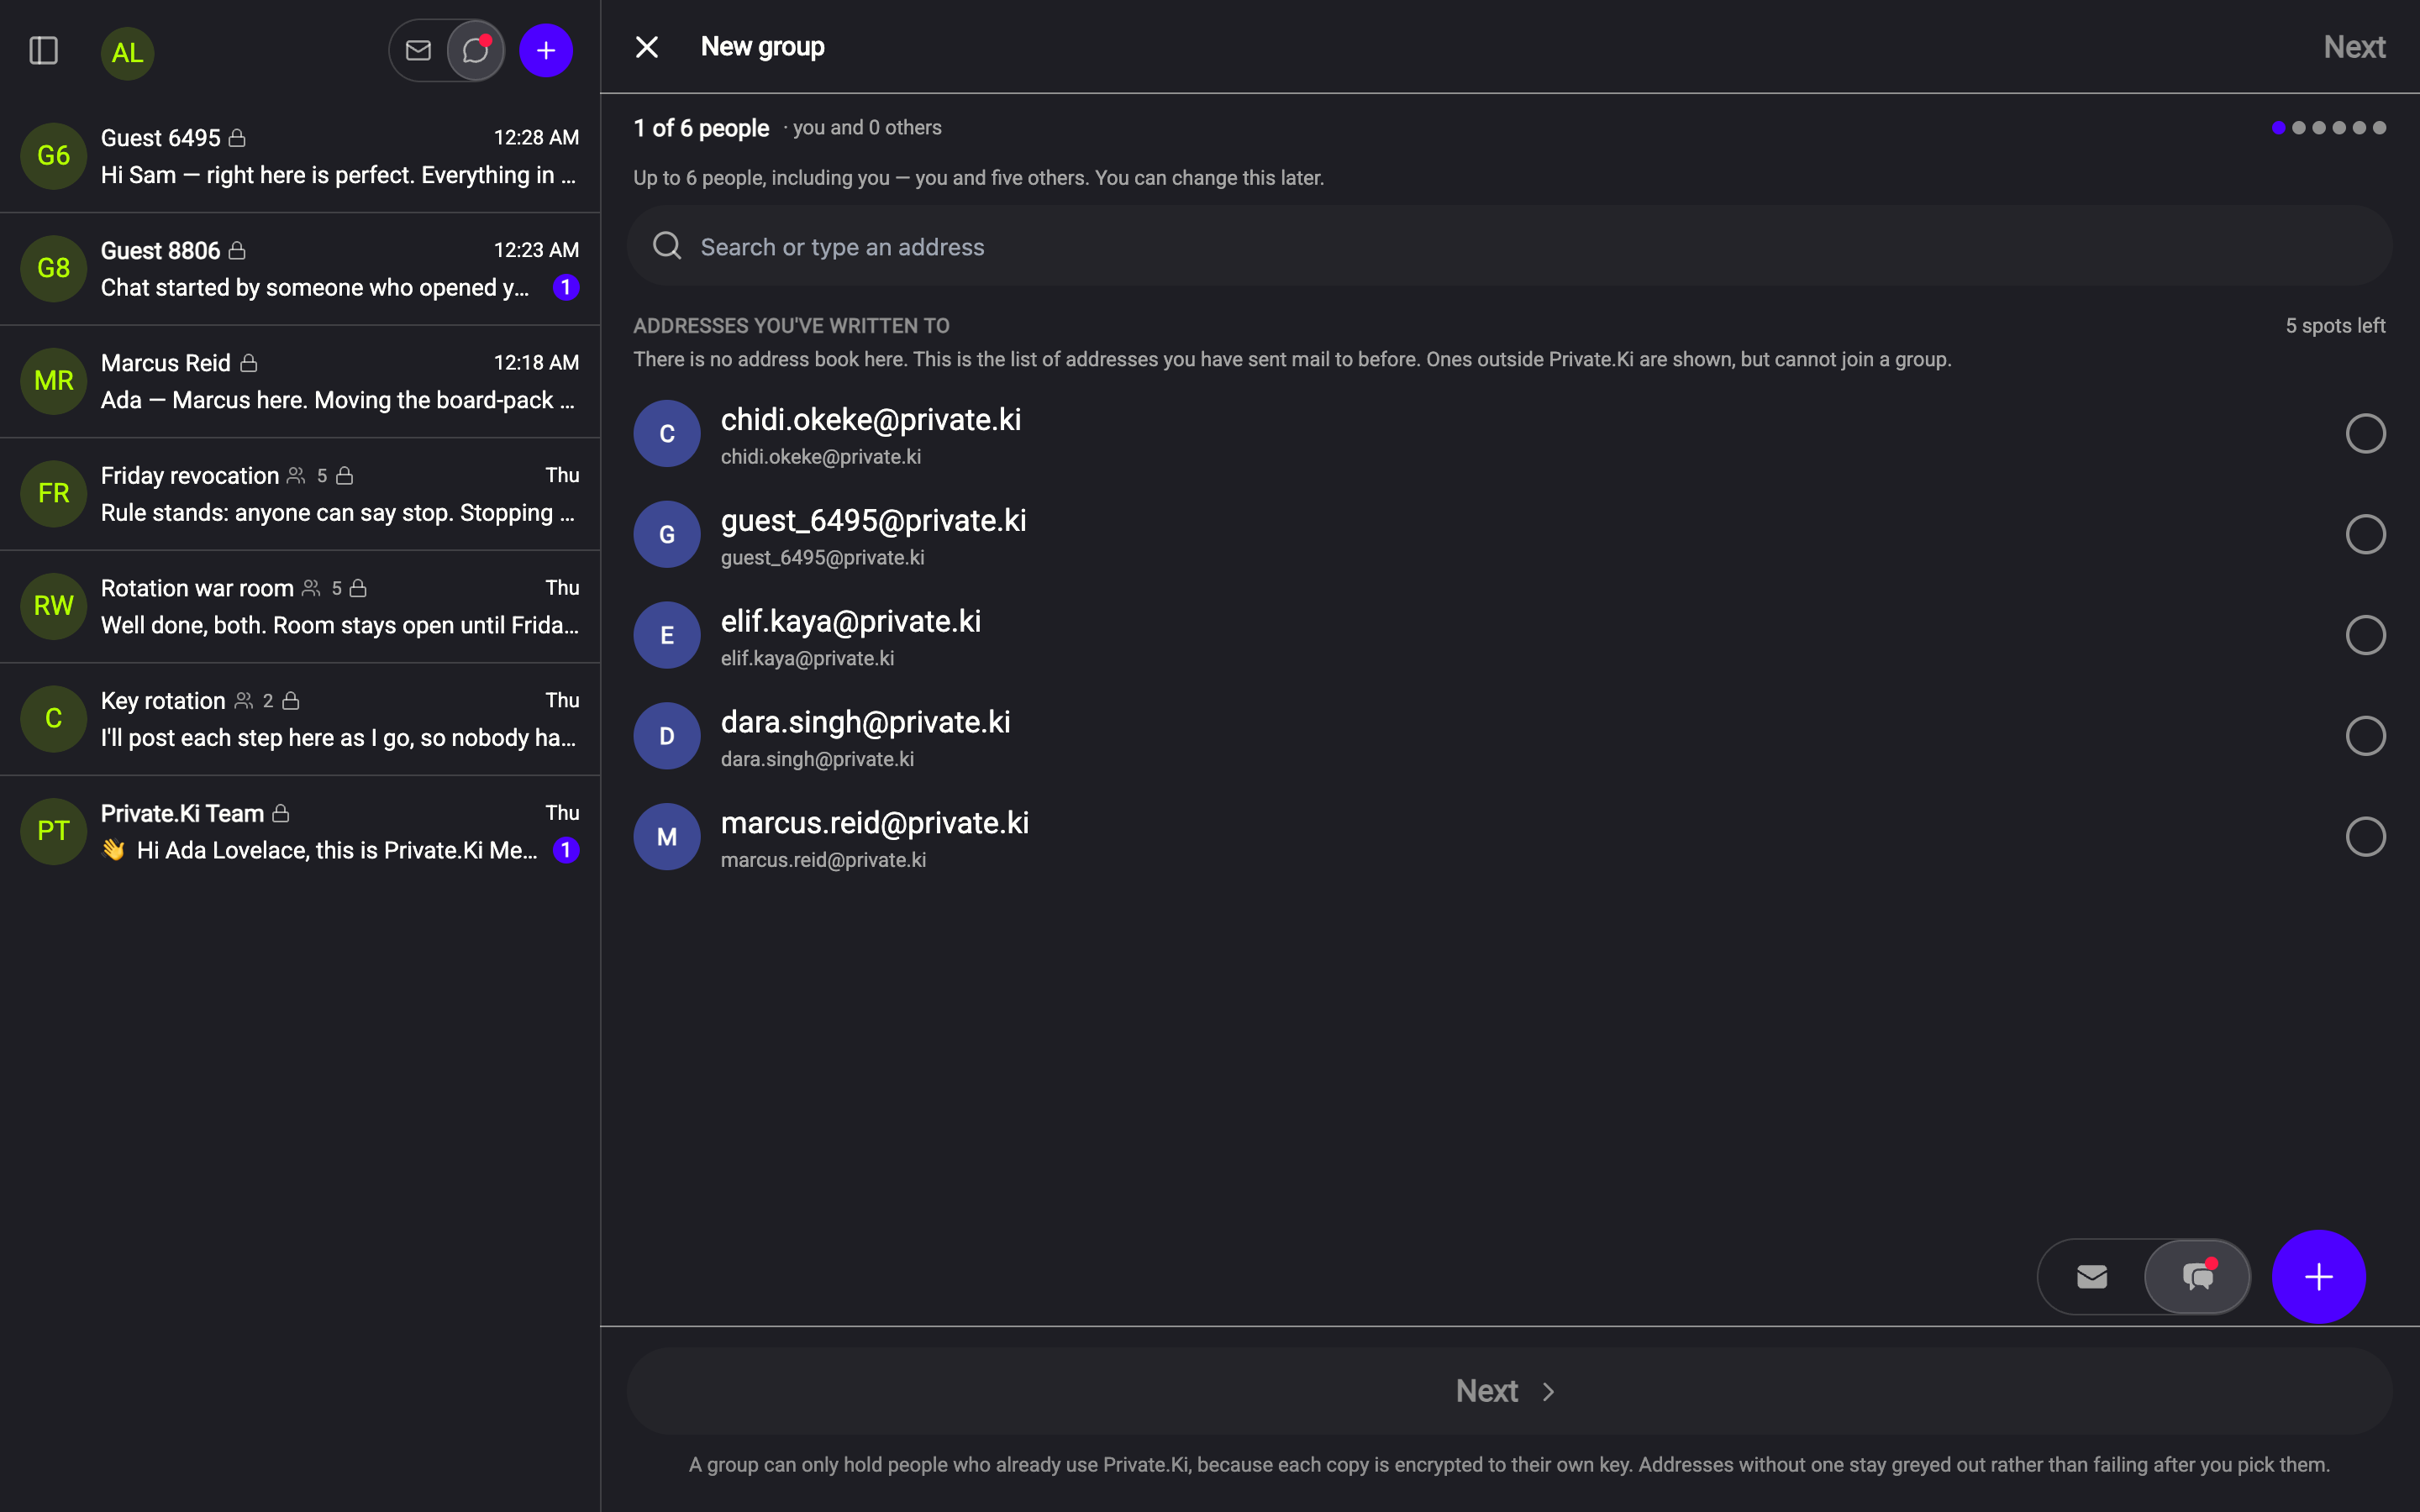This screenshot has height=1512, width=2420.
Task: Select dara.singh@private.ki radio circle
Action: pyautogui.click(x=2365, y=736)
